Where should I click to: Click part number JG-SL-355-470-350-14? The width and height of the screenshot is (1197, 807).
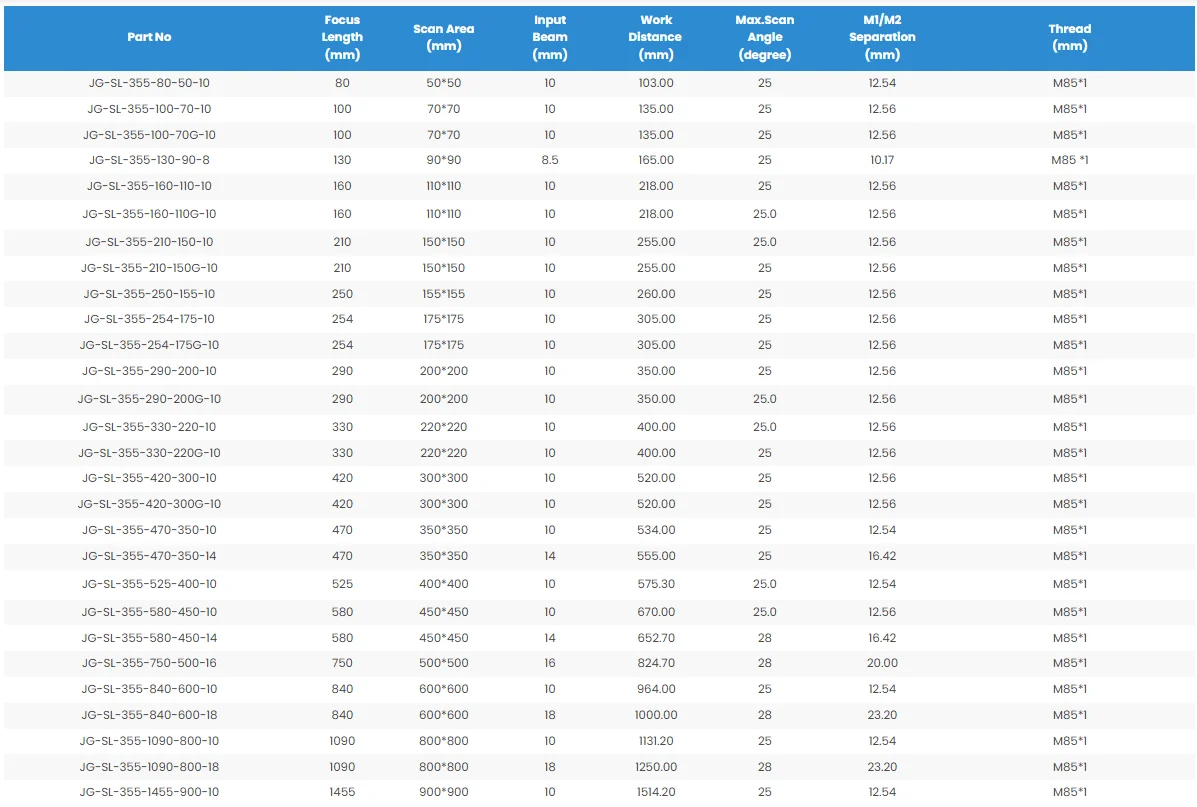(x=149, y=556)
